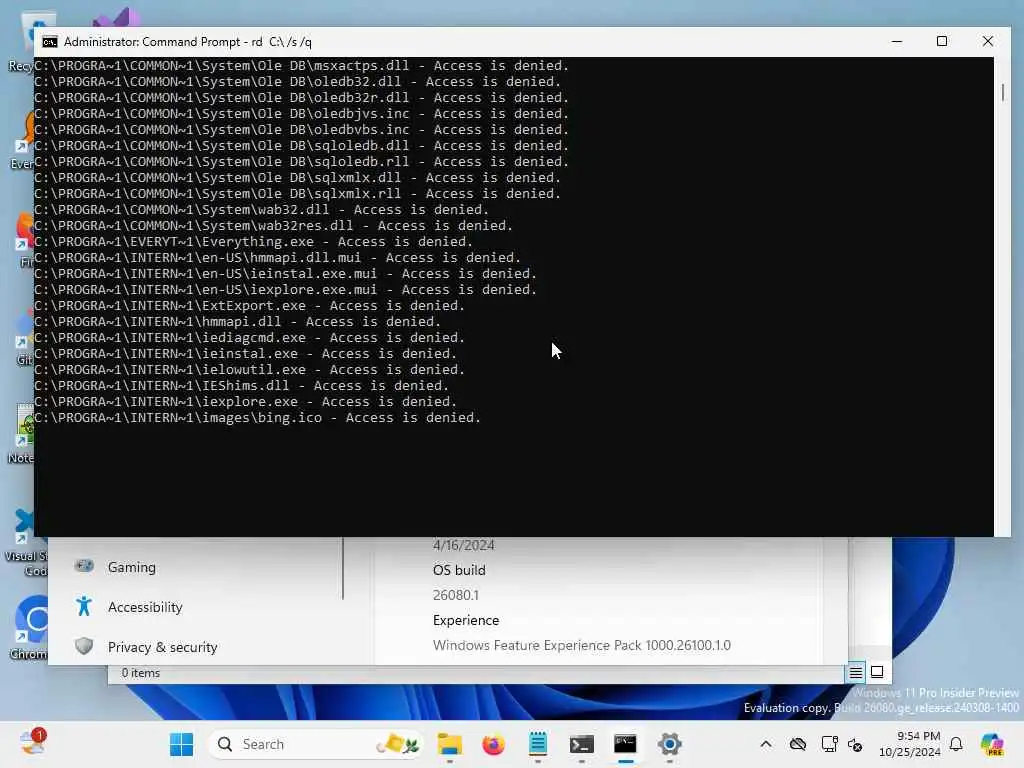Viewport: 1024px width, 768px height.
Task: Click the IEShims.dll output line
Action: tap(242, 386)
